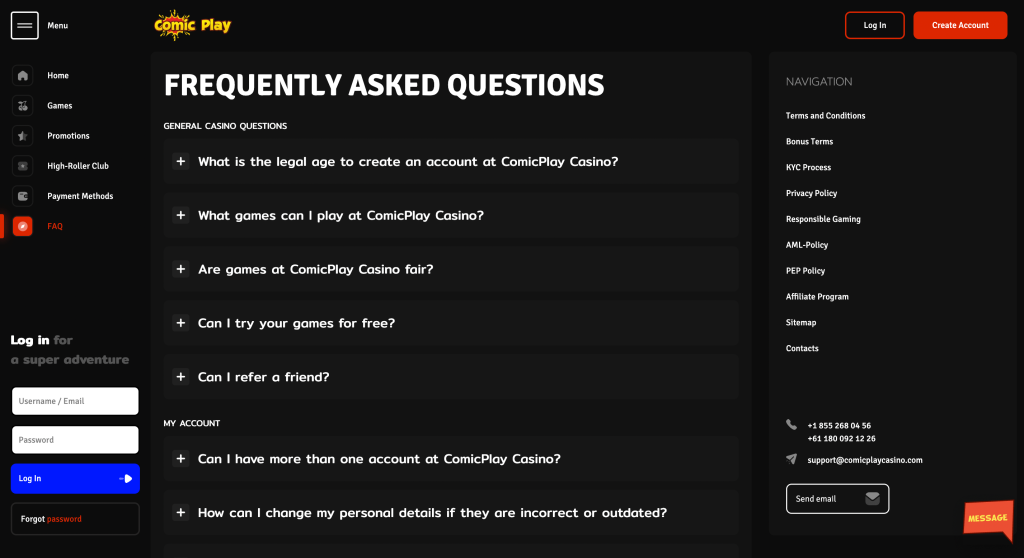The width and height of the screenshot is (1024, 558).
Task: Click the High-Roller Club icon
Action: coord(23,166)
